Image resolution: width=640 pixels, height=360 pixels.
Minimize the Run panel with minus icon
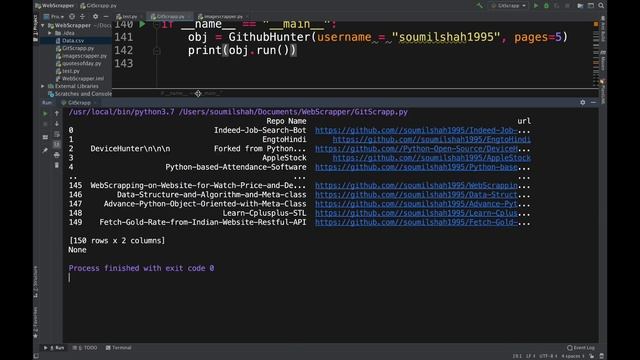pos(593,102)
